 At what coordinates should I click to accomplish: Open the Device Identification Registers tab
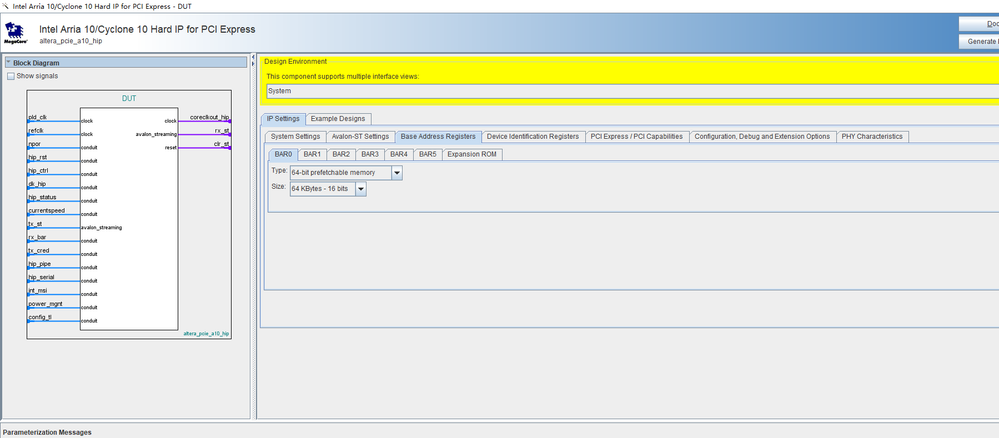533,136
